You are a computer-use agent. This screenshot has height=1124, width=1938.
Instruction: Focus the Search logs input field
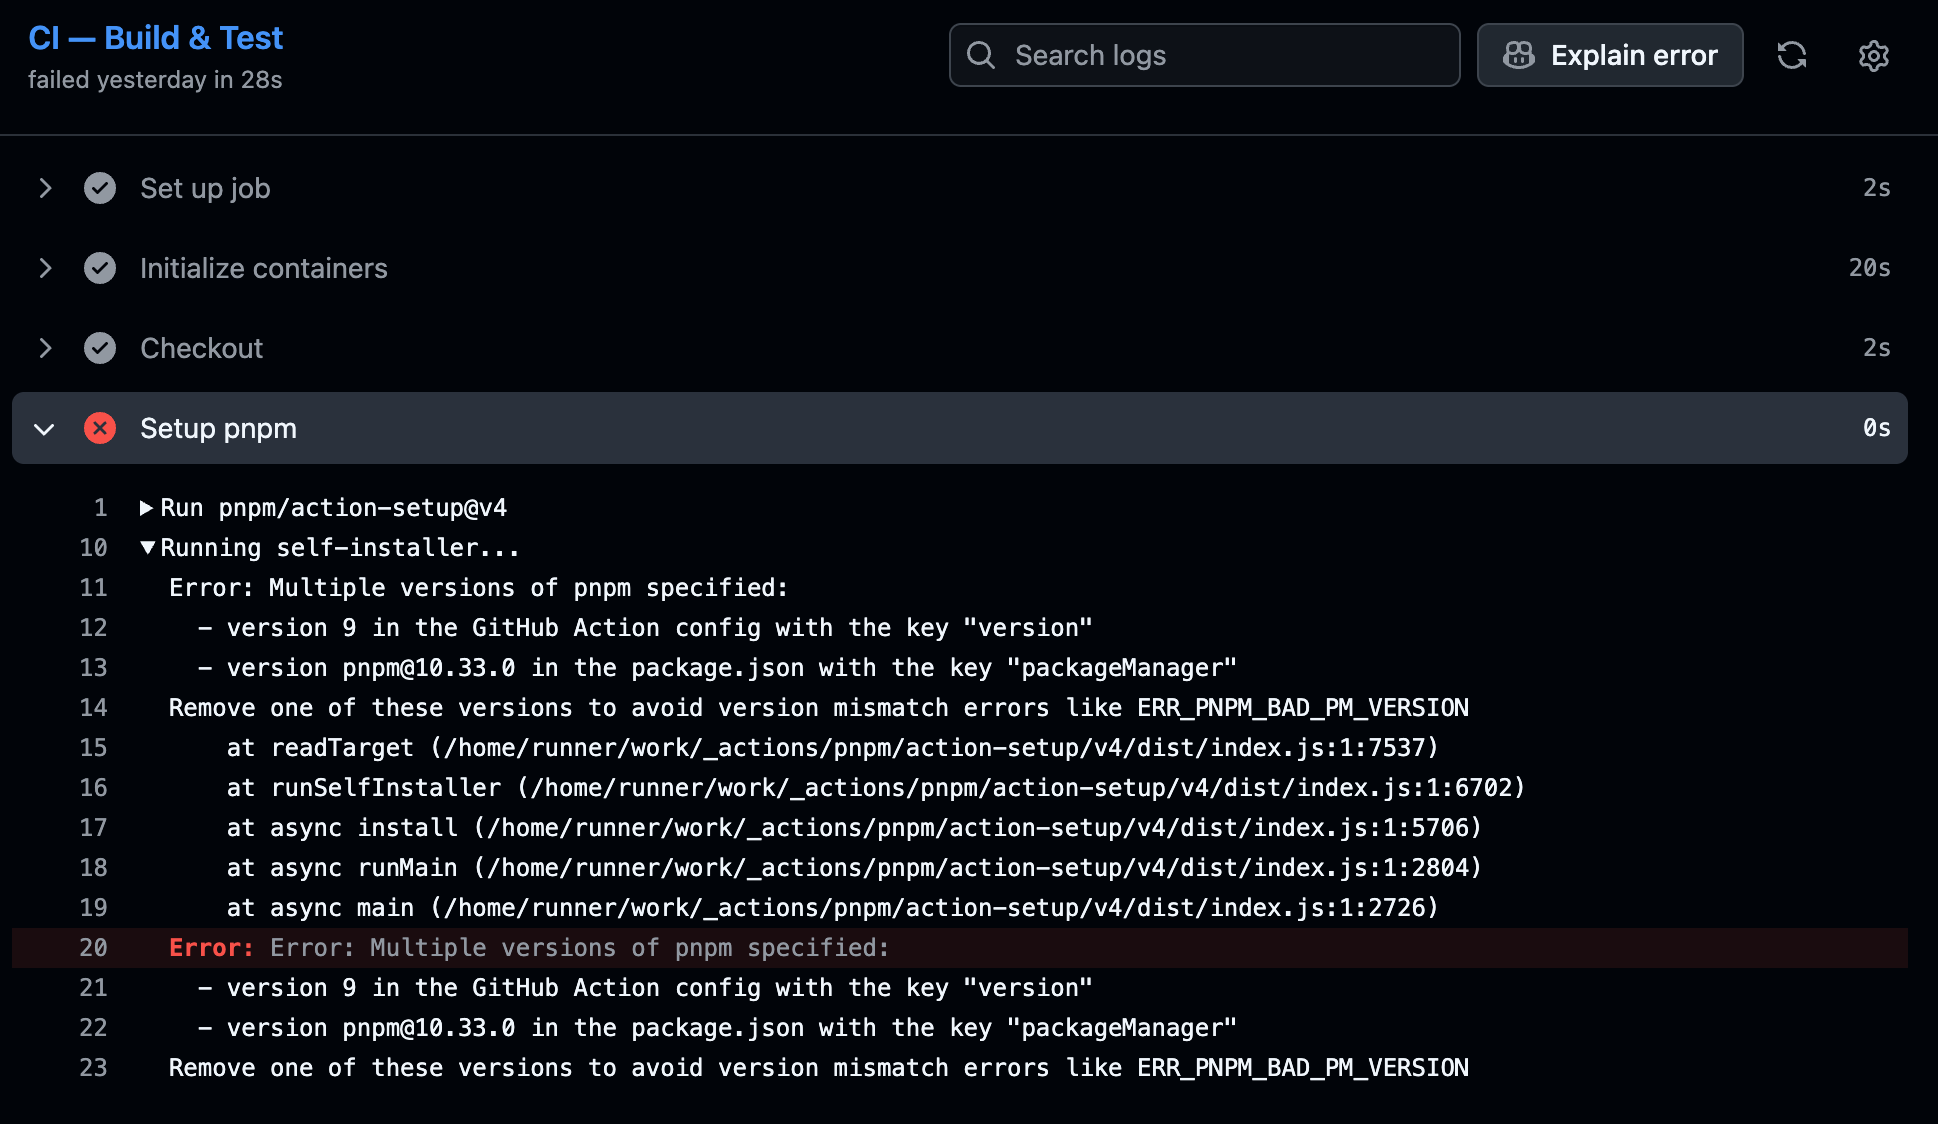pos(1204,55)
